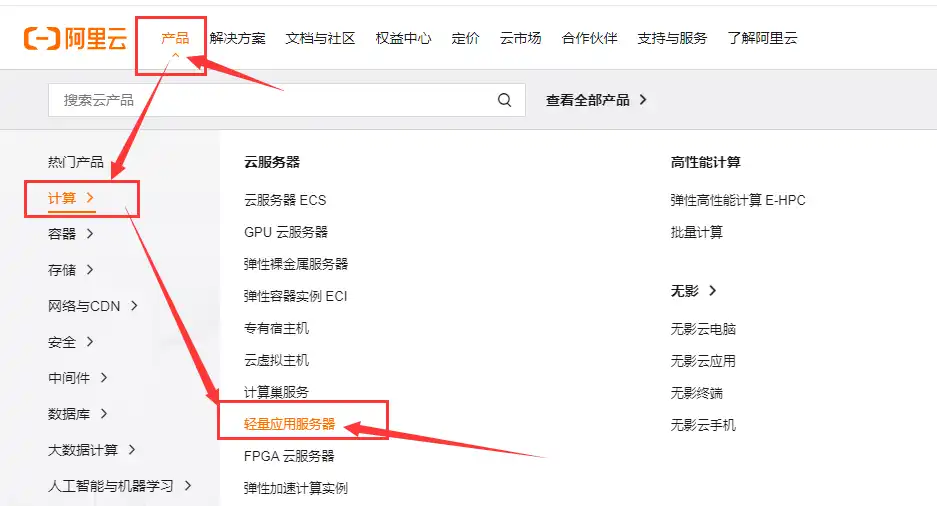
Task: Open 轻量应用服务器 product
Action: point(289,424)
